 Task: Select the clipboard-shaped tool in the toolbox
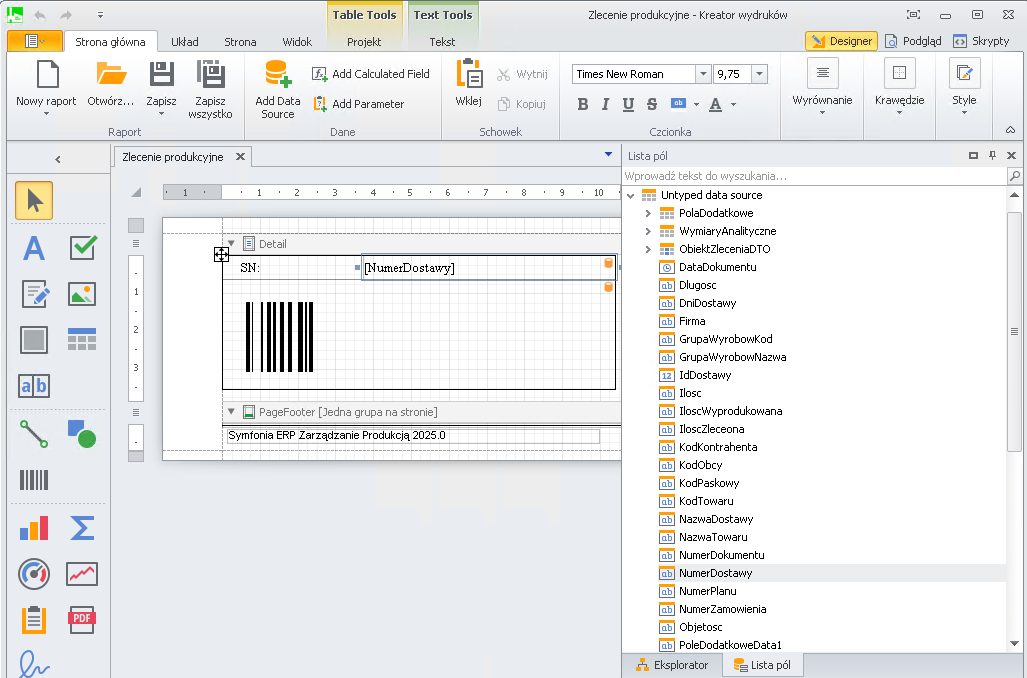pyautogui.click(x=34, y=620)
